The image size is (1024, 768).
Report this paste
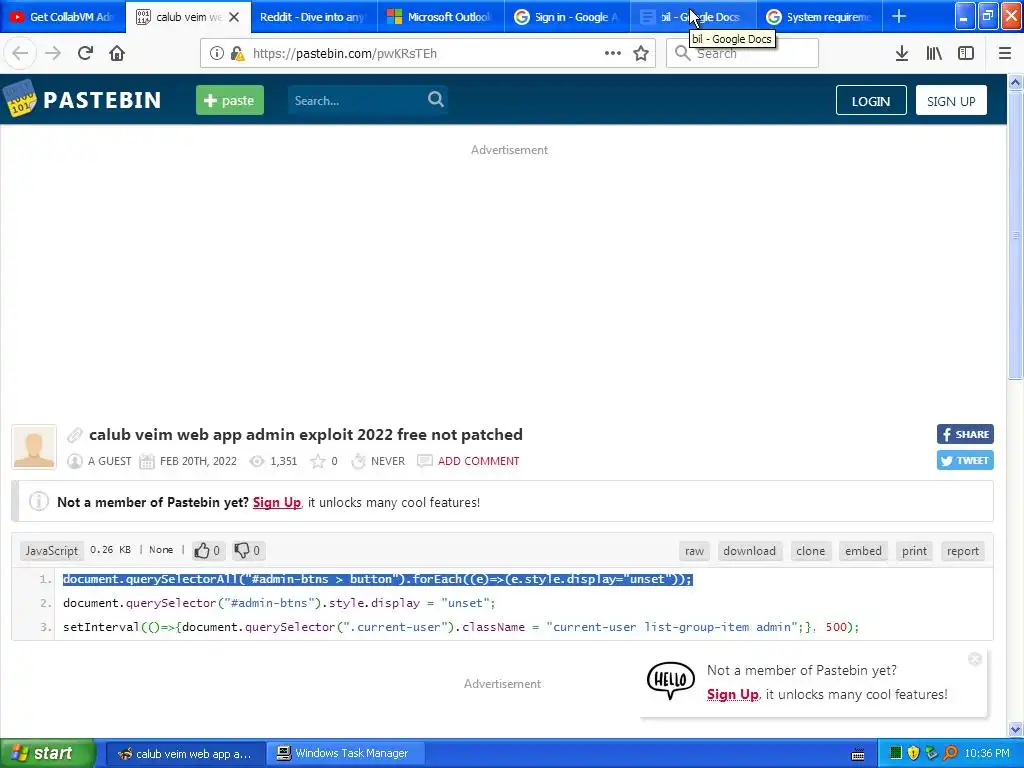coord(963,551)
